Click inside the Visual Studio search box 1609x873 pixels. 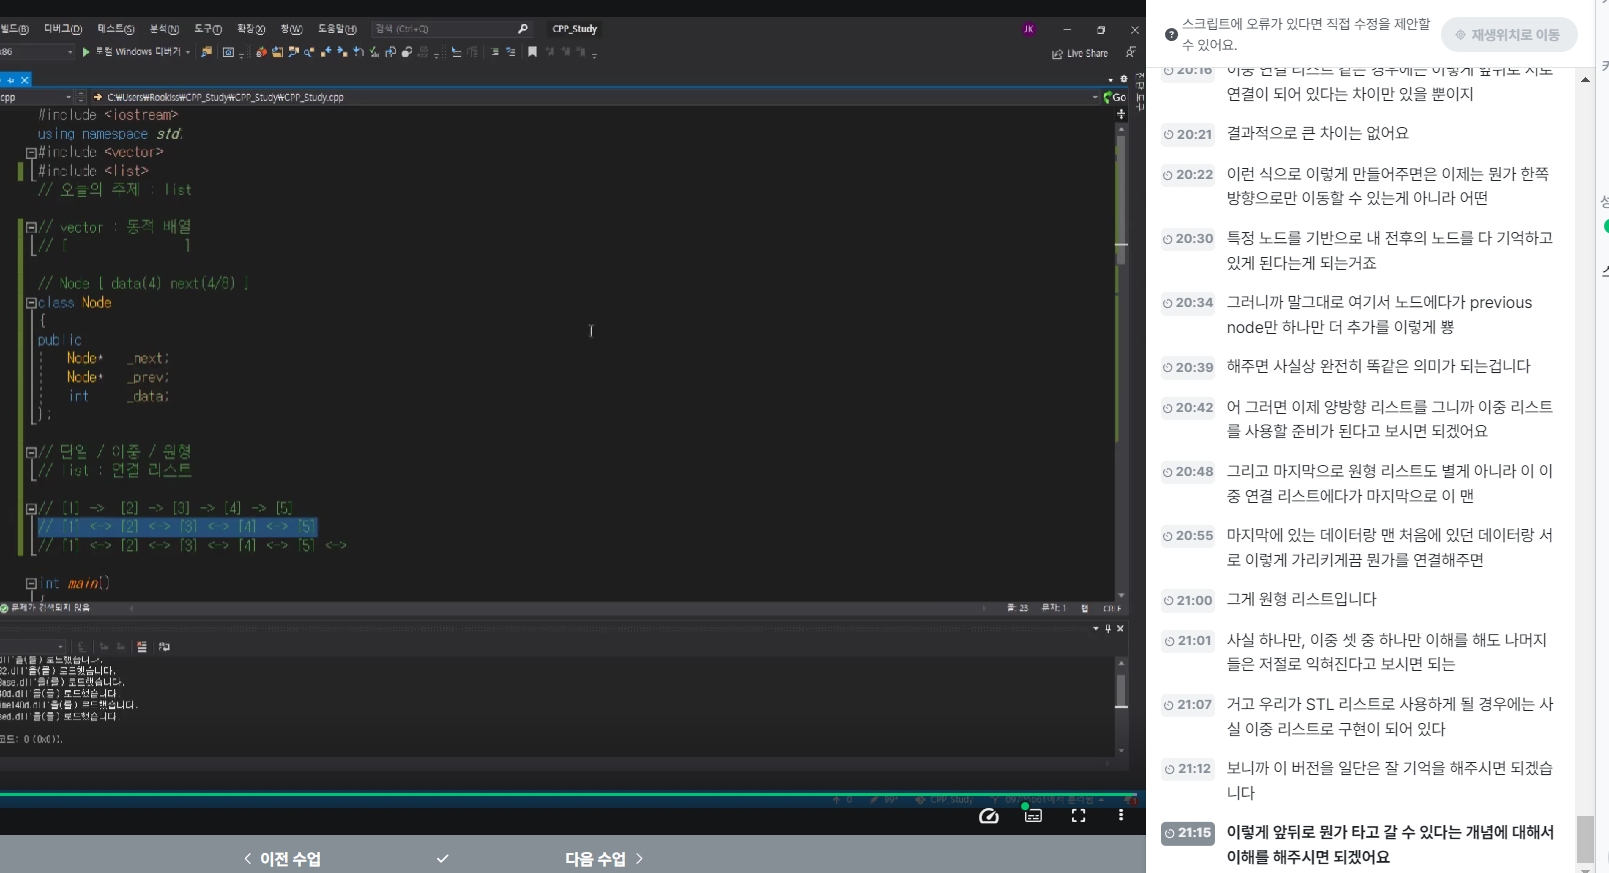tap(445, 29)
